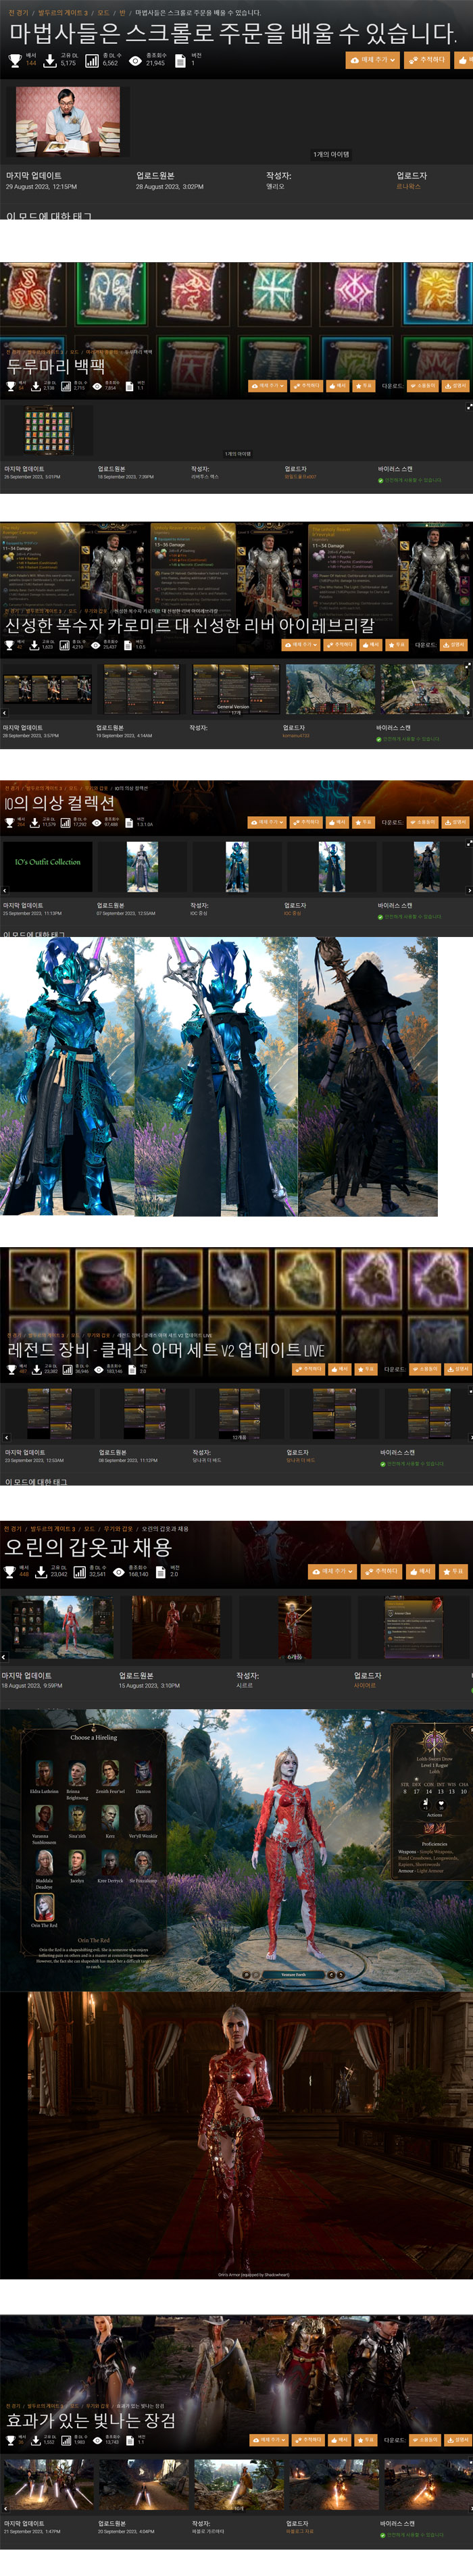Click the download icon in 신성한 복수자 stats
The width and height of the screenshot is (473, 2576).
pyautogui.click(x=35, y=645)
